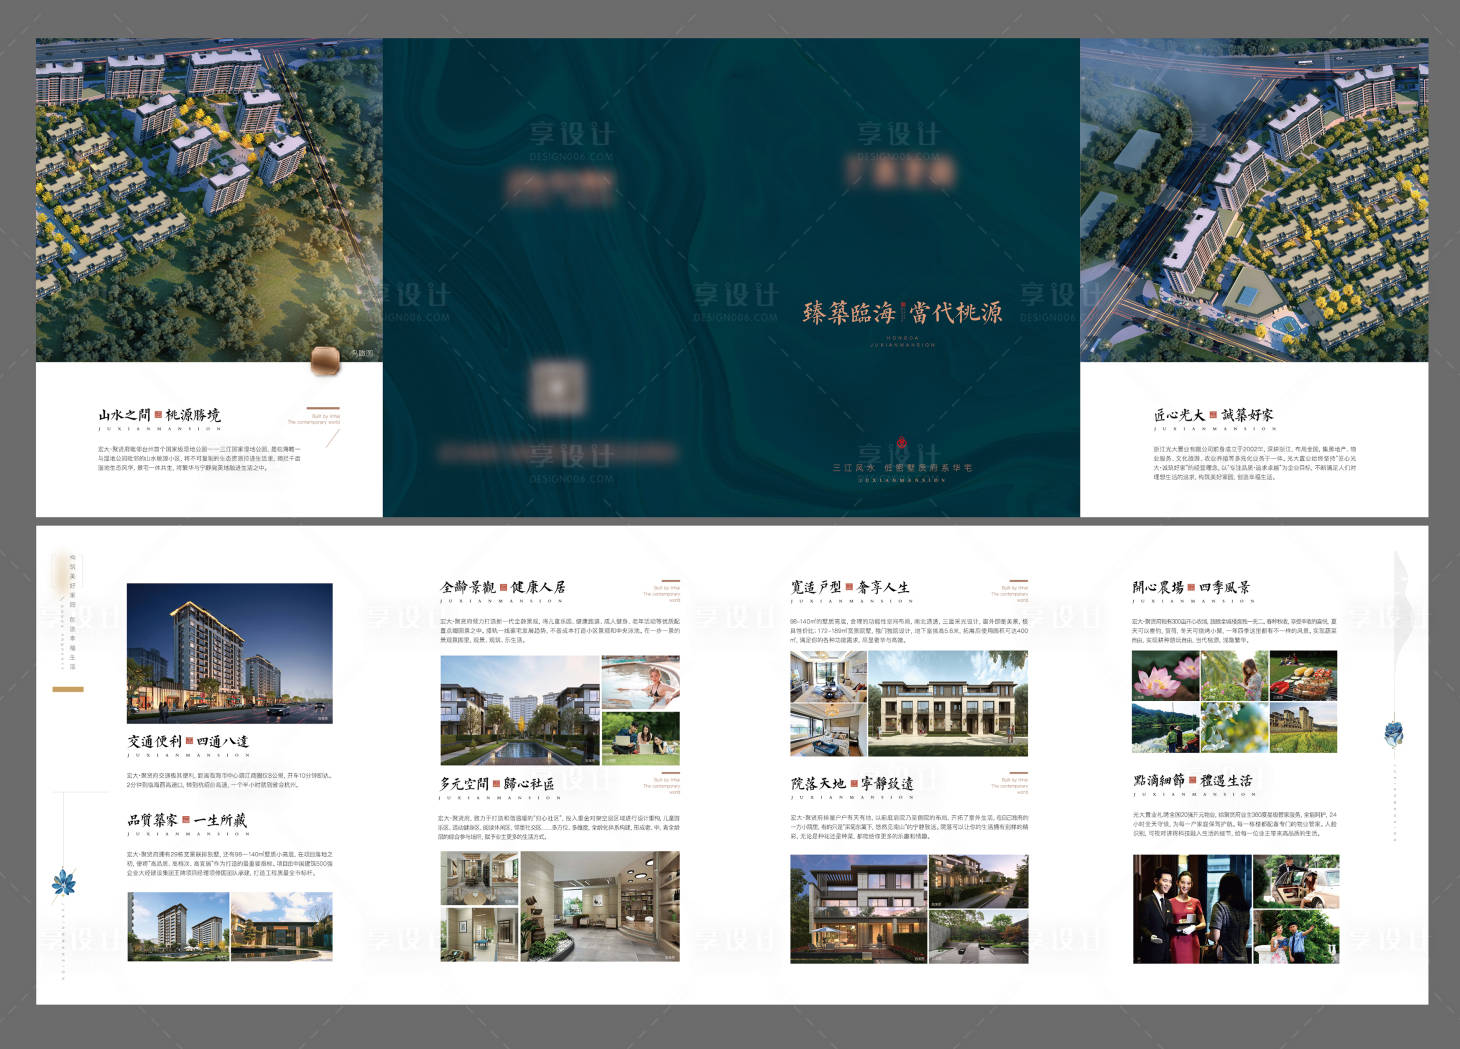Click the blue flower ornament on right edge
Image resolution: width=1460 pixels, height=1049 pixels.
[x=1393, y=733]
